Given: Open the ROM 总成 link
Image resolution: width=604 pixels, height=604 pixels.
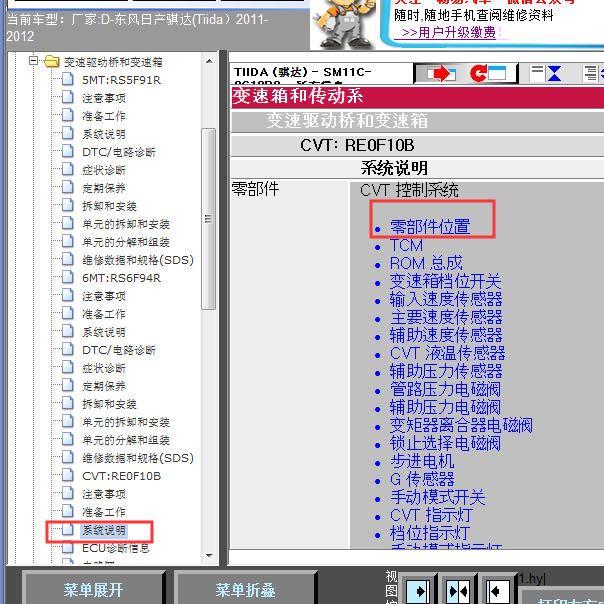Looking at the screenshot, I should tap(426, 263).
